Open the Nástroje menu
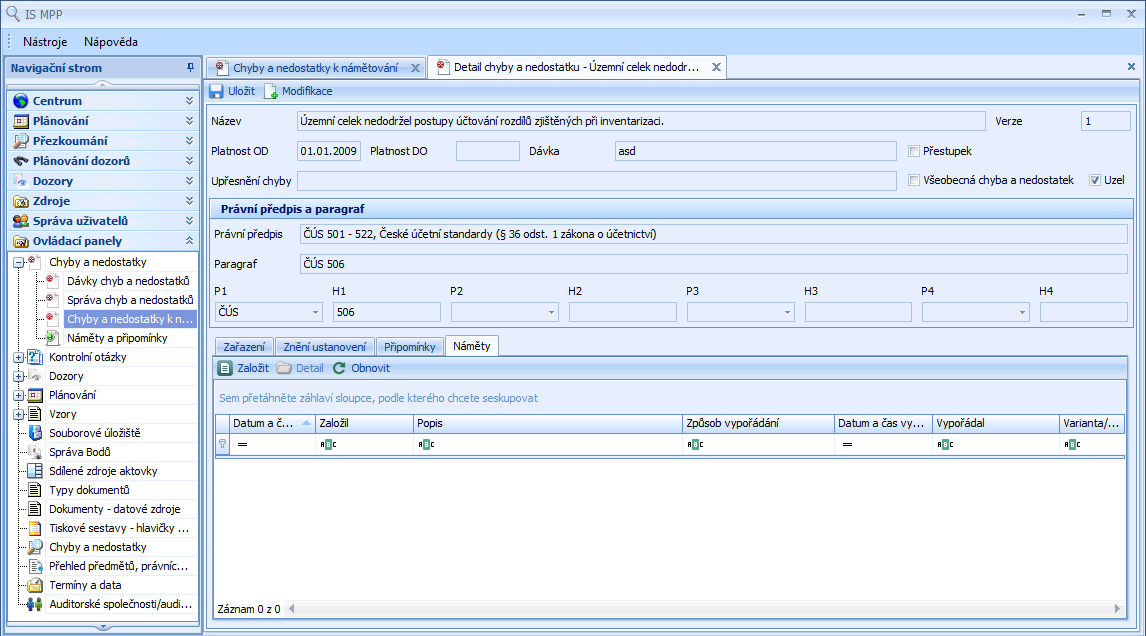Image resolution: width=1146 pixels, height=636 pixels. click(45, 42)
